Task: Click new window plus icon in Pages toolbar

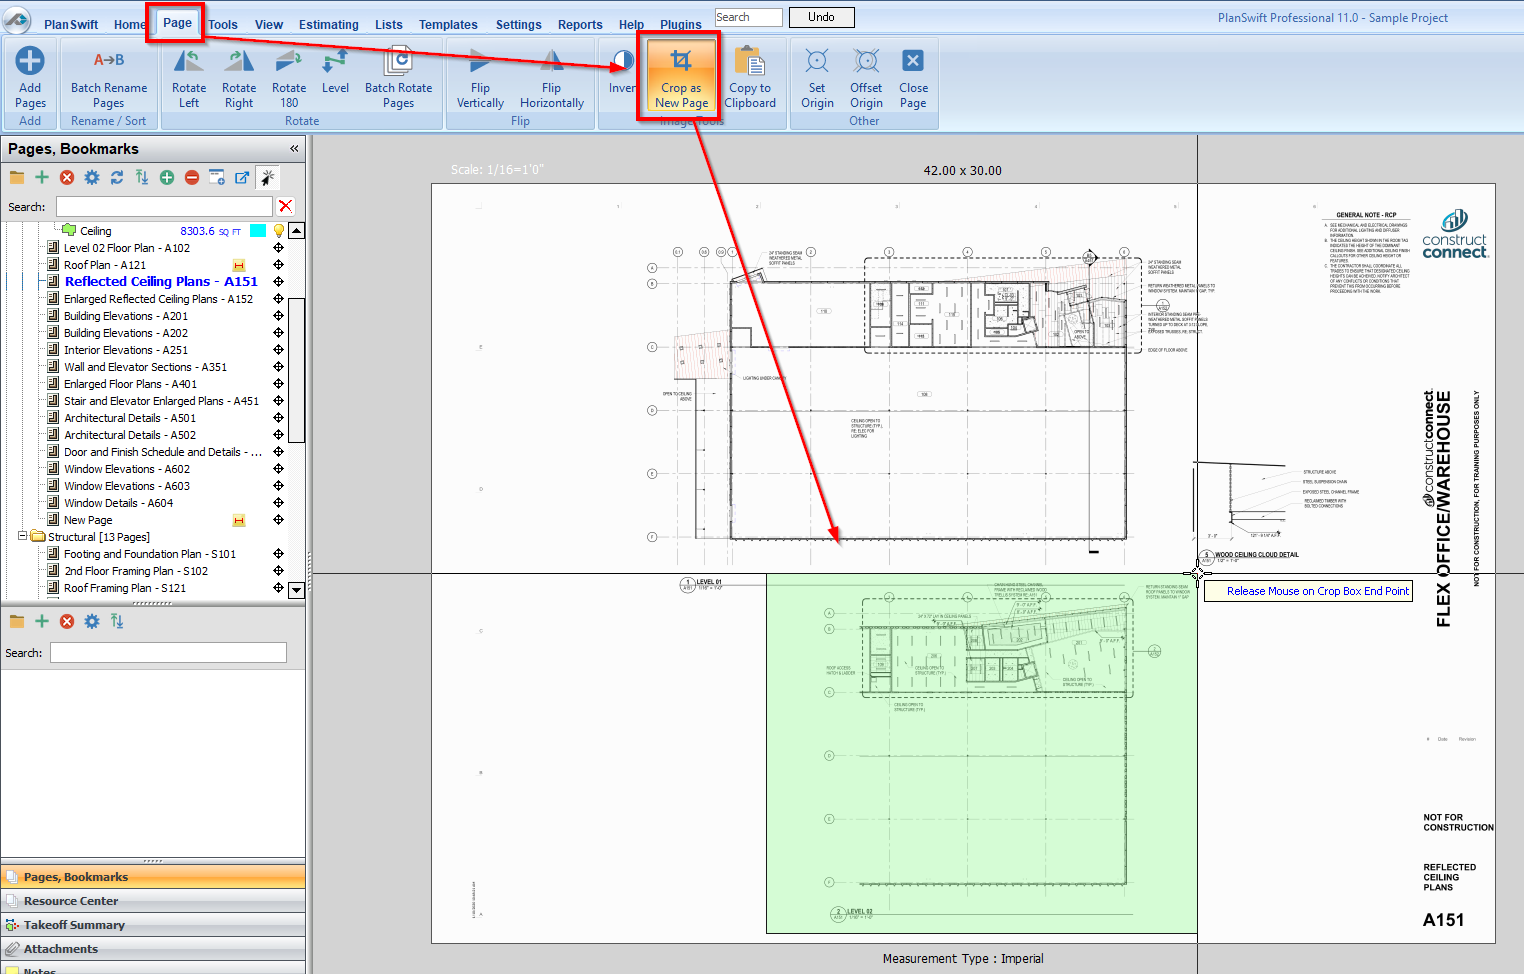Action: [217, 177]
